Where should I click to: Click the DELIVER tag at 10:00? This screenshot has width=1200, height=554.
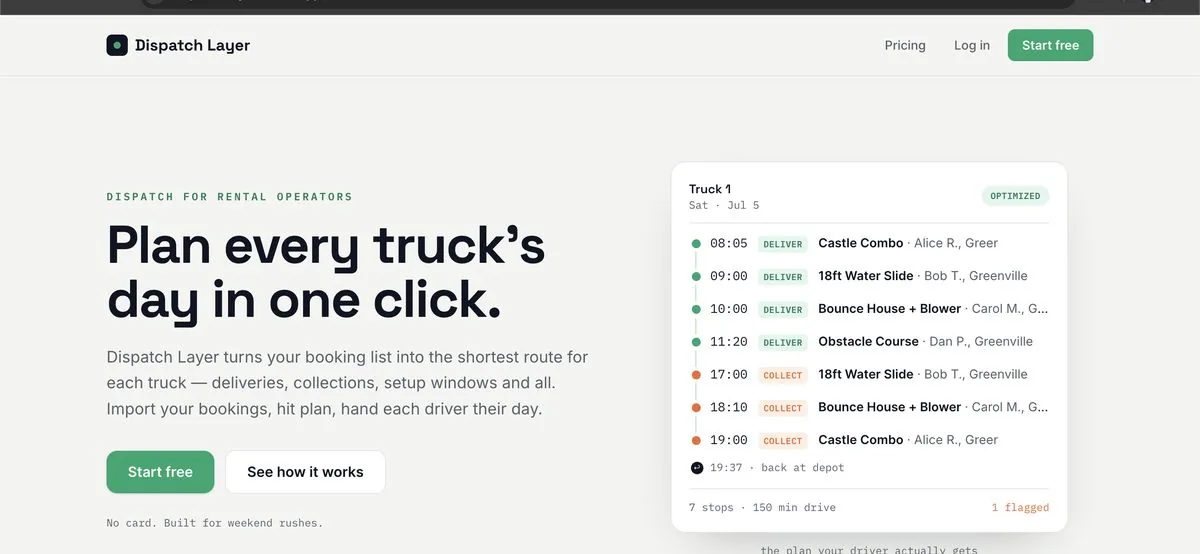point(783,310)
